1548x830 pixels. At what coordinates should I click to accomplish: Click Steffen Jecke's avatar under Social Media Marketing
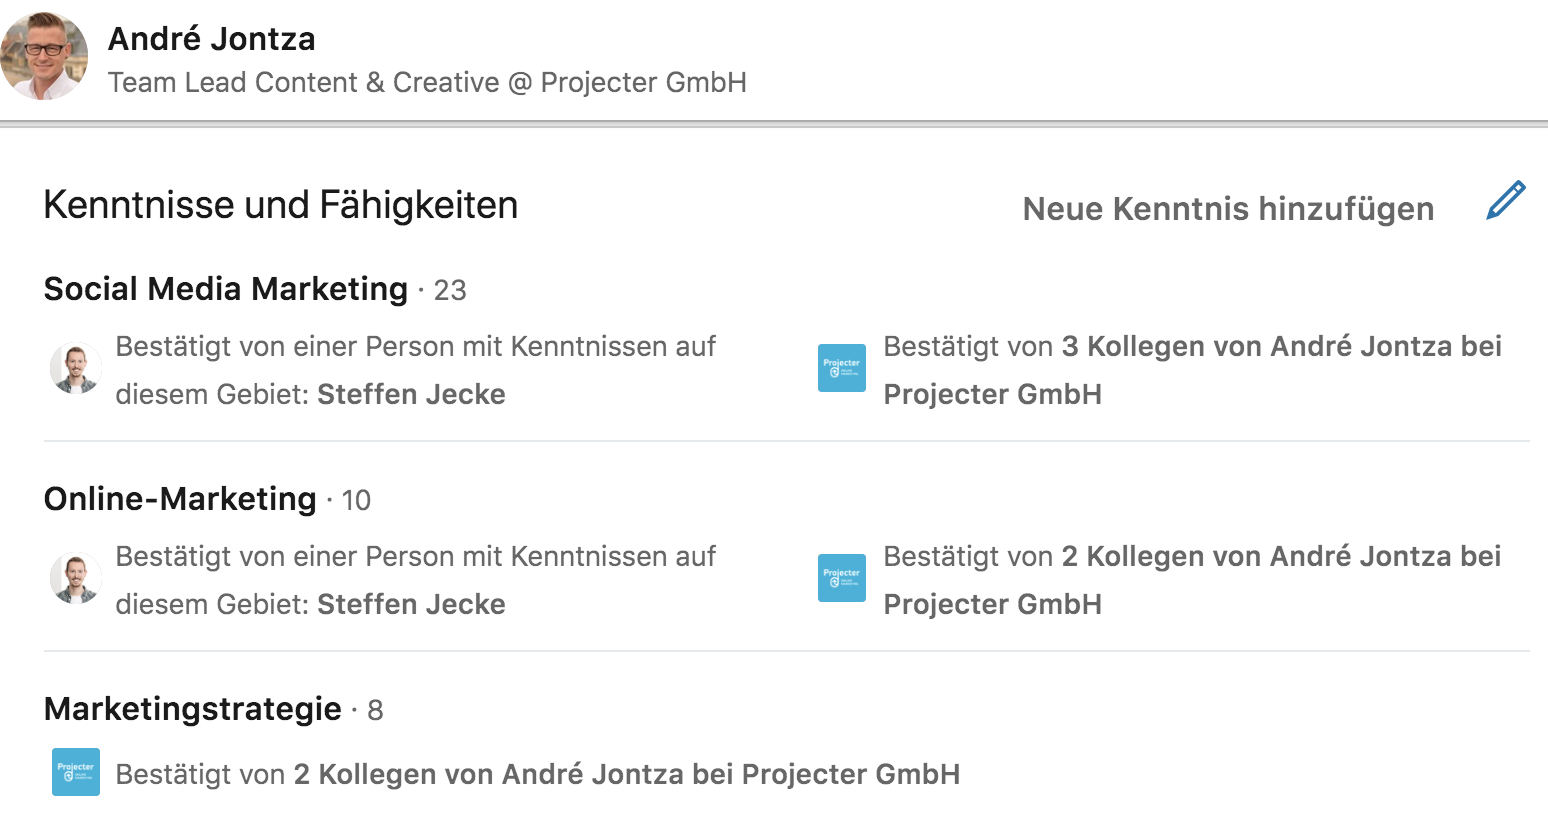coord(76,369)
